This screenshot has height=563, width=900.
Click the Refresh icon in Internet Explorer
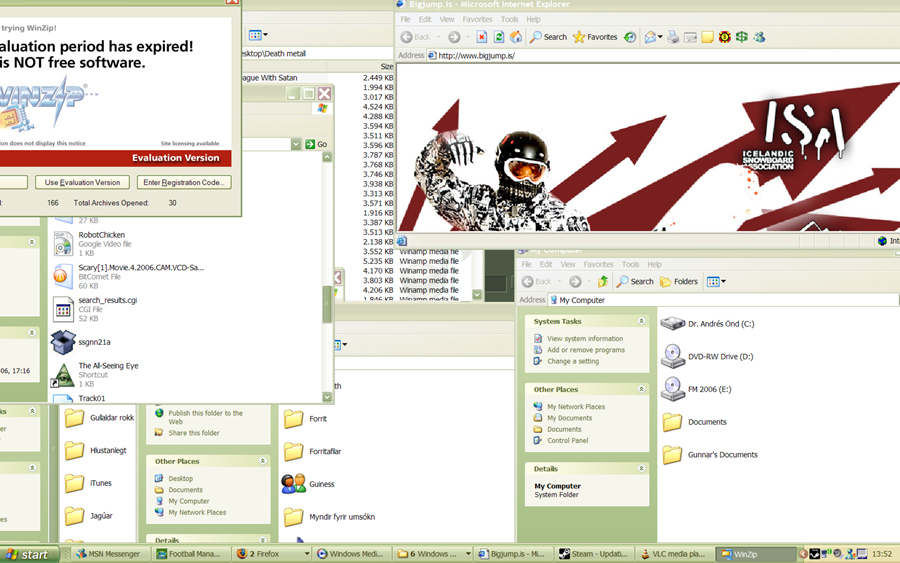tap(499, 37)
